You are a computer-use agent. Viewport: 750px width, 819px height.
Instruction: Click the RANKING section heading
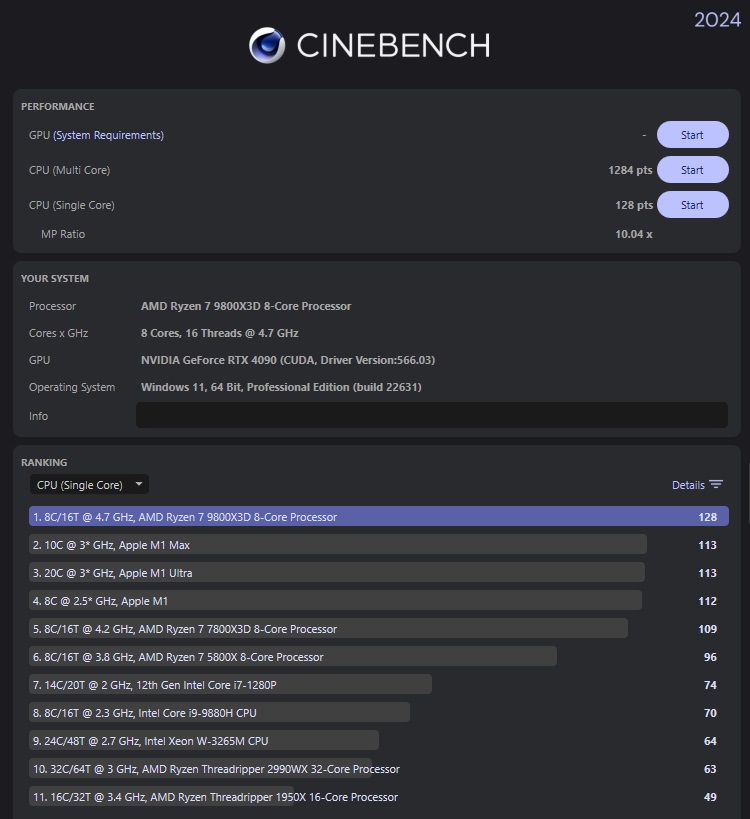point(44,463)
